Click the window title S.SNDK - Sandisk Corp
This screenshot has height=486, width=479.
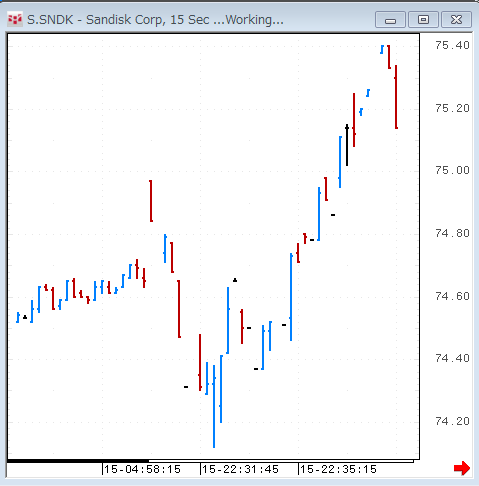(x=96, y=20)
